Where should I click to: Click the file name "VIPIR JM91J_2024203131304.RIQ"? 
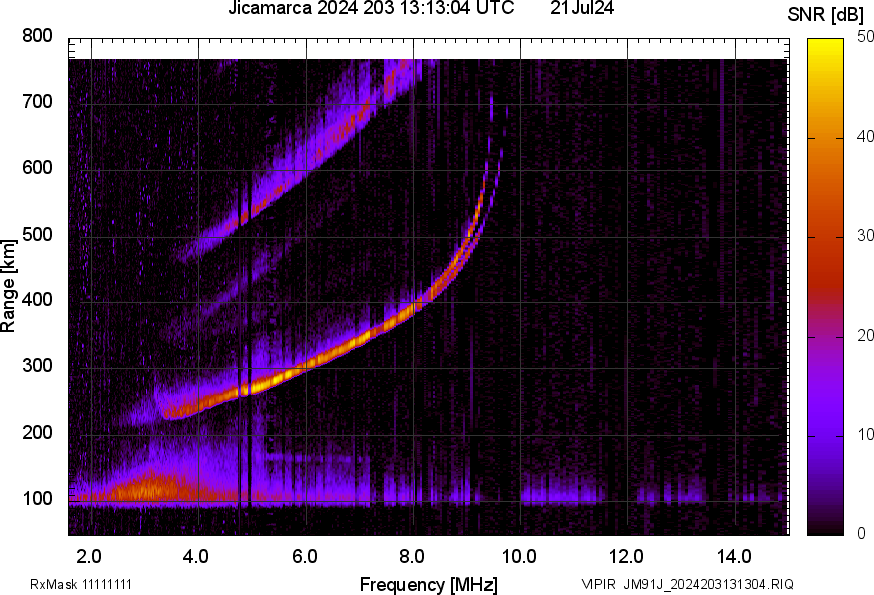tap(687, 584)
